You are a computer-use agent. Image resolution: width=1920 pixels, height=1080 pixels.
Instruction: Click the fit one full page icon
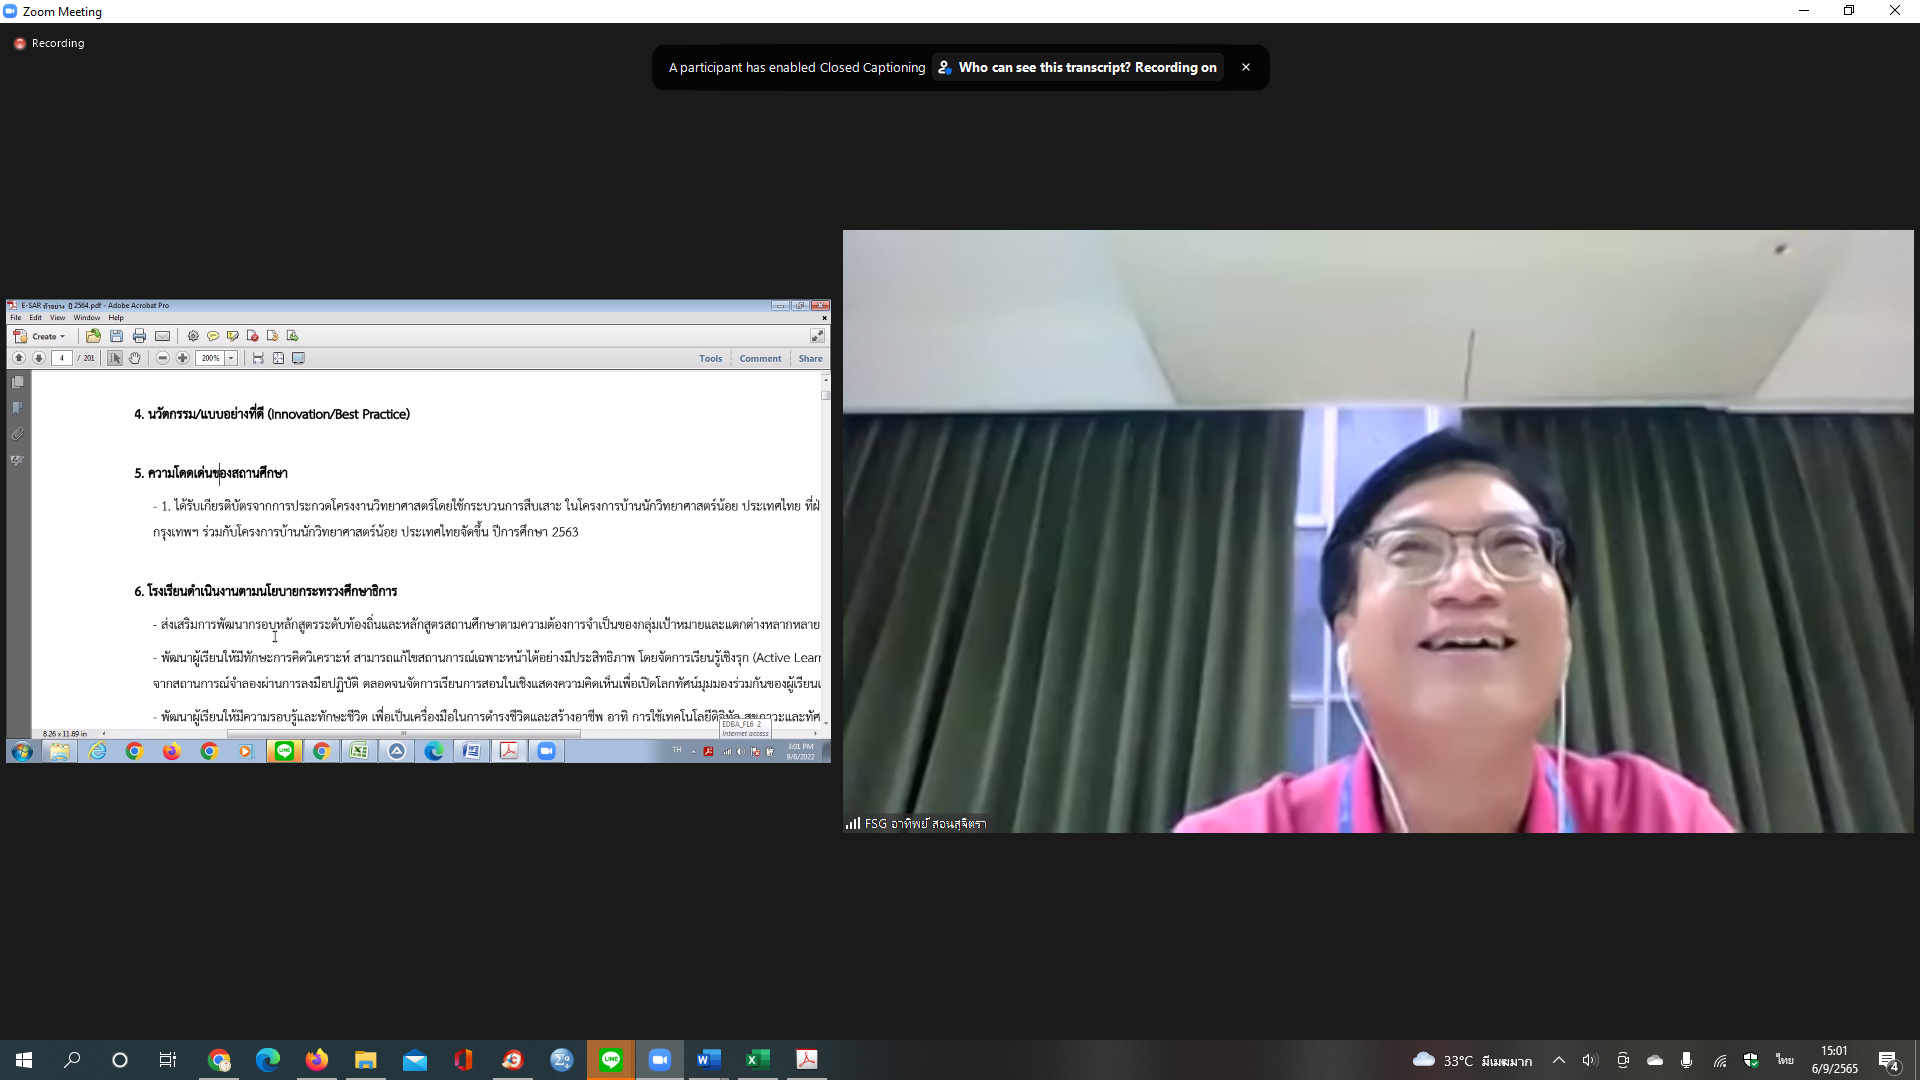279,358
